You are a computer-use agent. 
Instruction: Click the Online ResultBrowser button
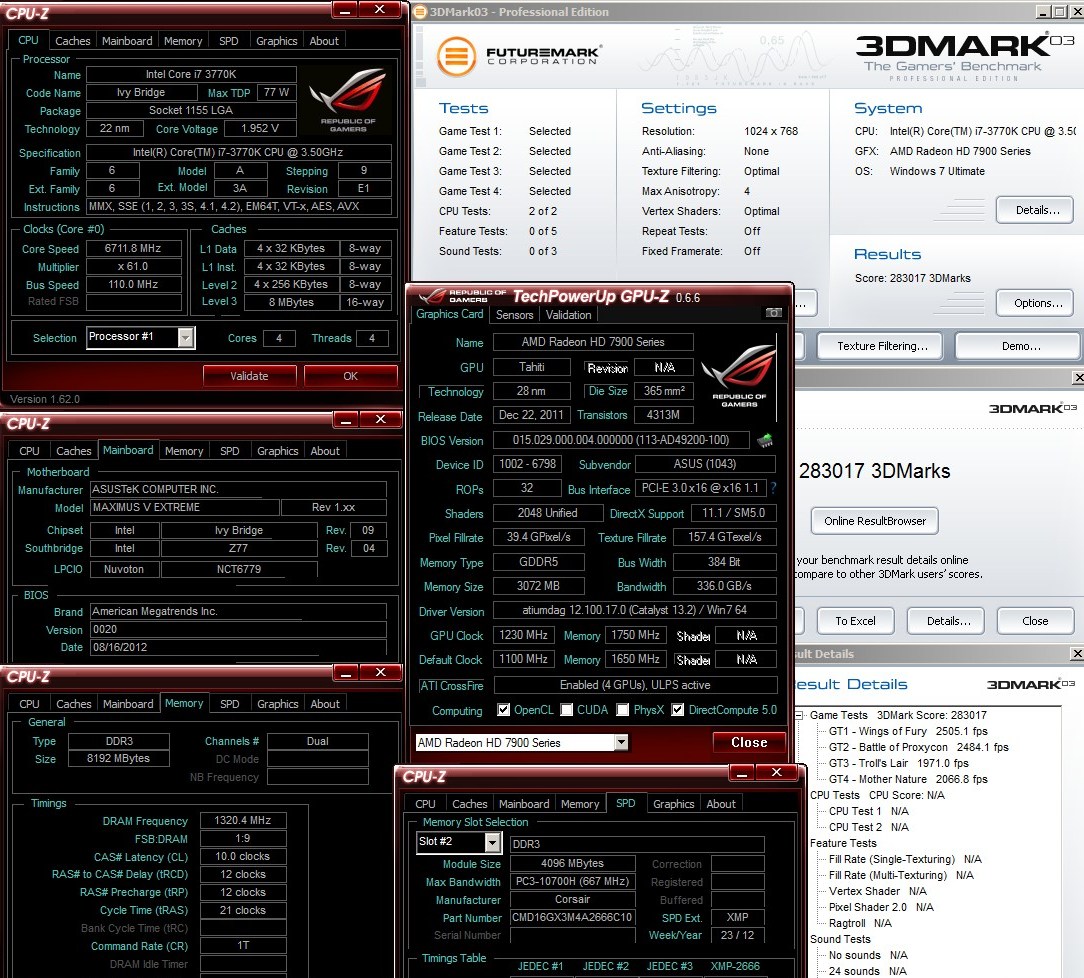pyautogui.click(x=875, y=521)
